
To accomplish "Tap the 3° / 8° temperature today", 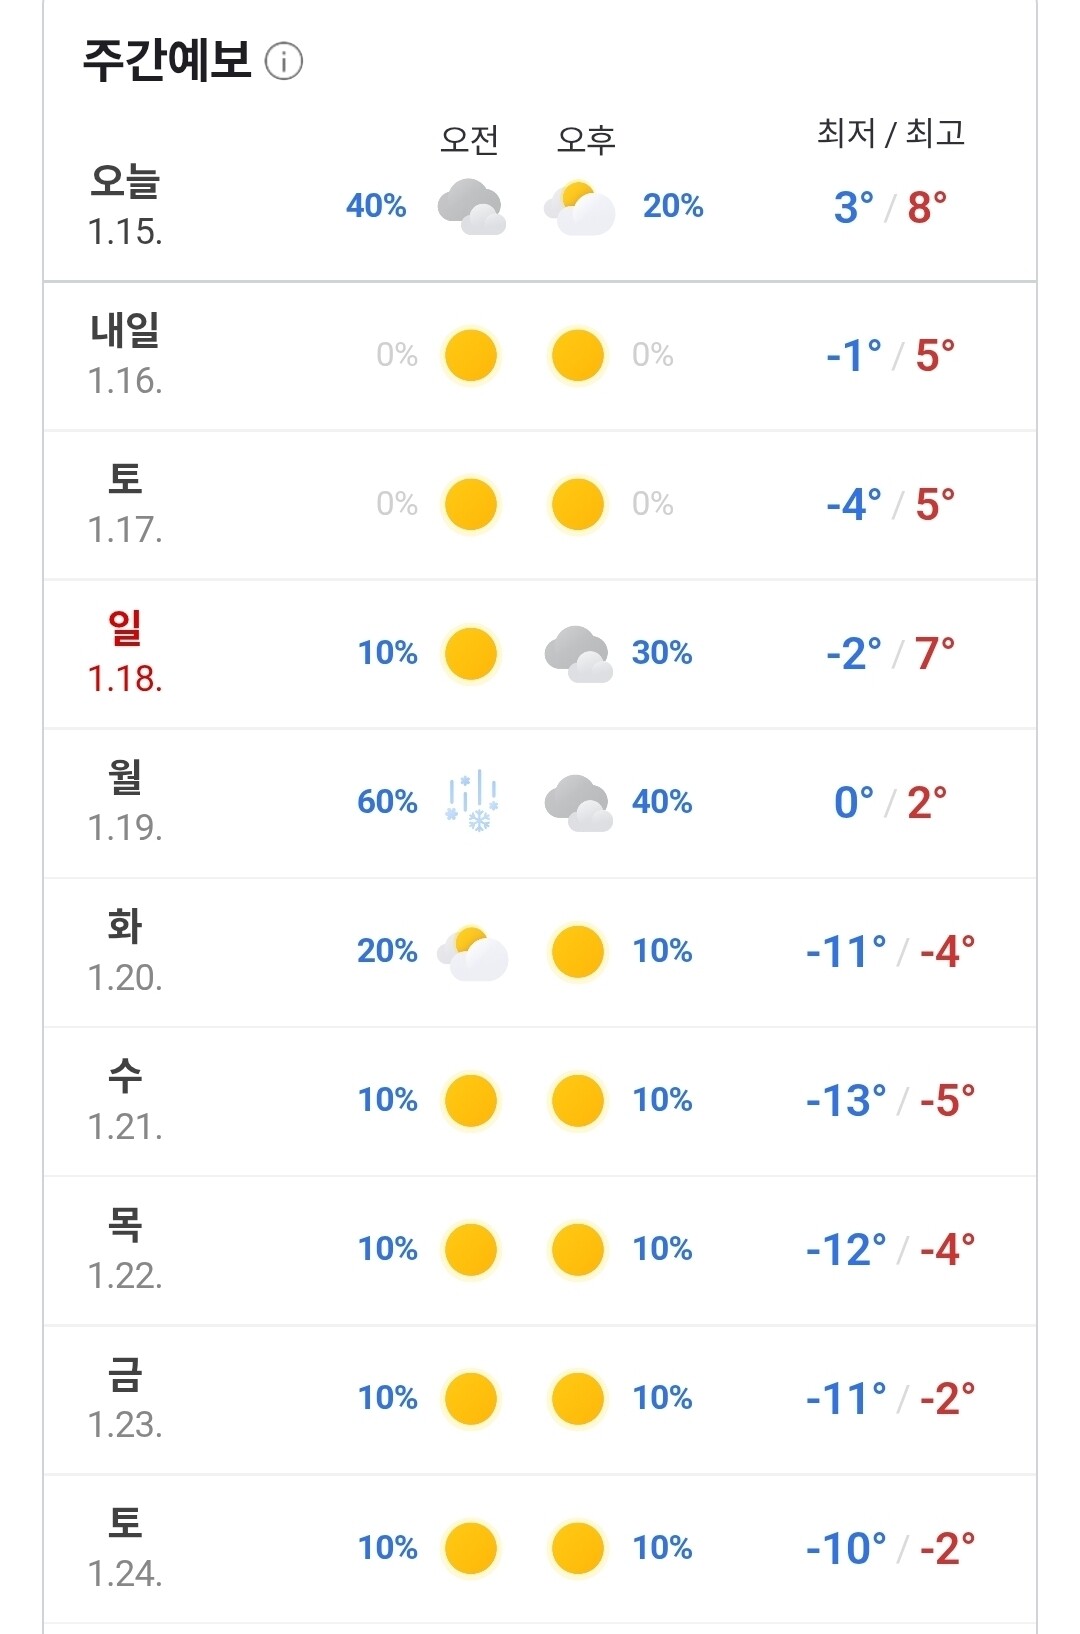I will (x=890, y=207).
